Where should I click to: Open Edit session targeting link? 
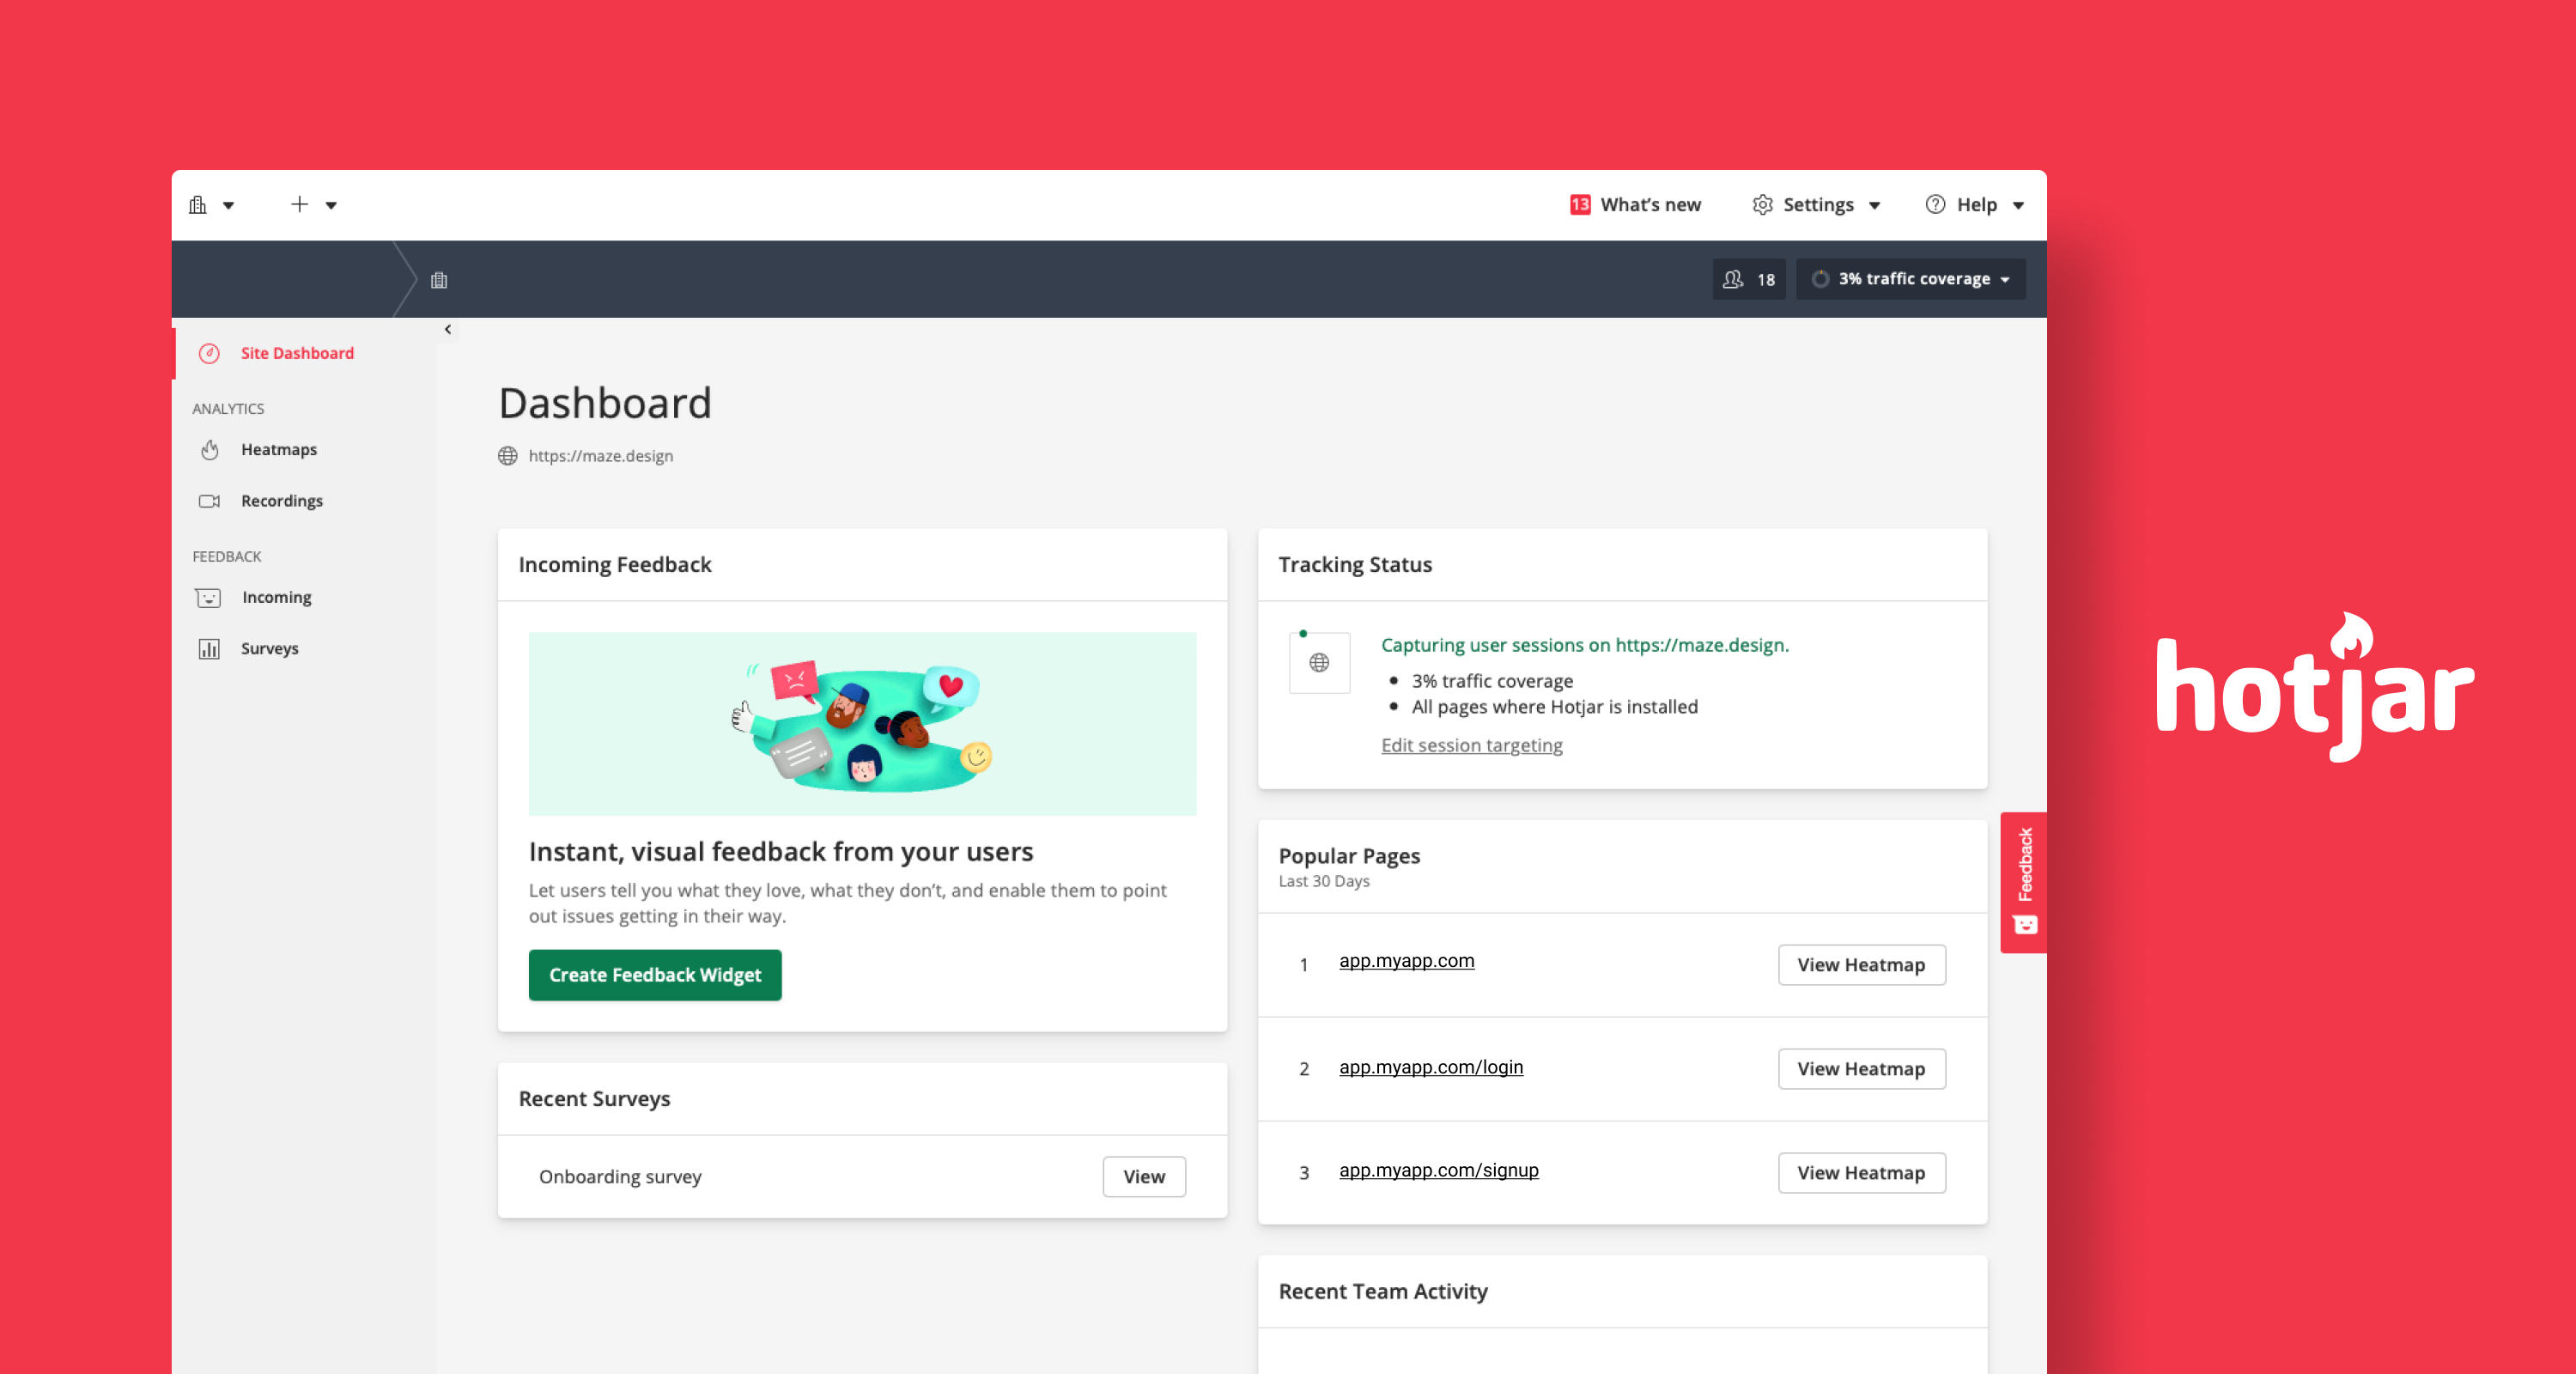tap(1471, 746)
